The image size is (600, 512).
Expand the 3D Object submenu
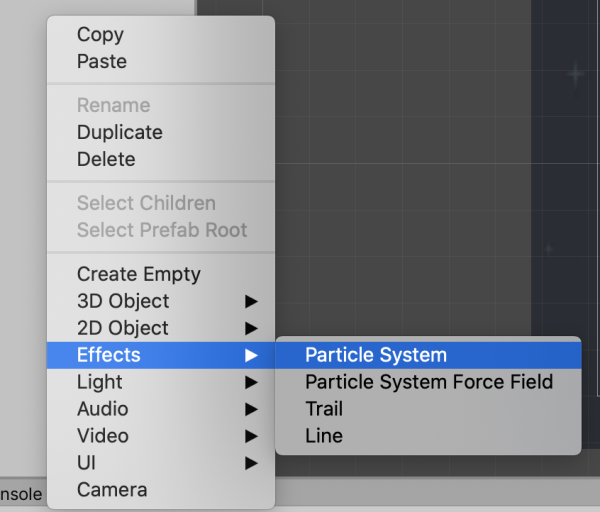[x=123, y=301]
